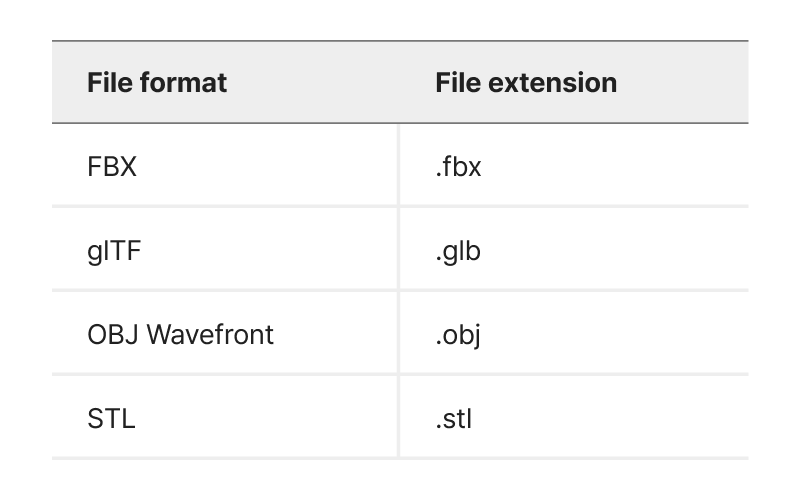This screenshot has height=500, width=800.
Task: Select the .fbx extension cell
Action: pyautogui.click(x=458, y=166)
